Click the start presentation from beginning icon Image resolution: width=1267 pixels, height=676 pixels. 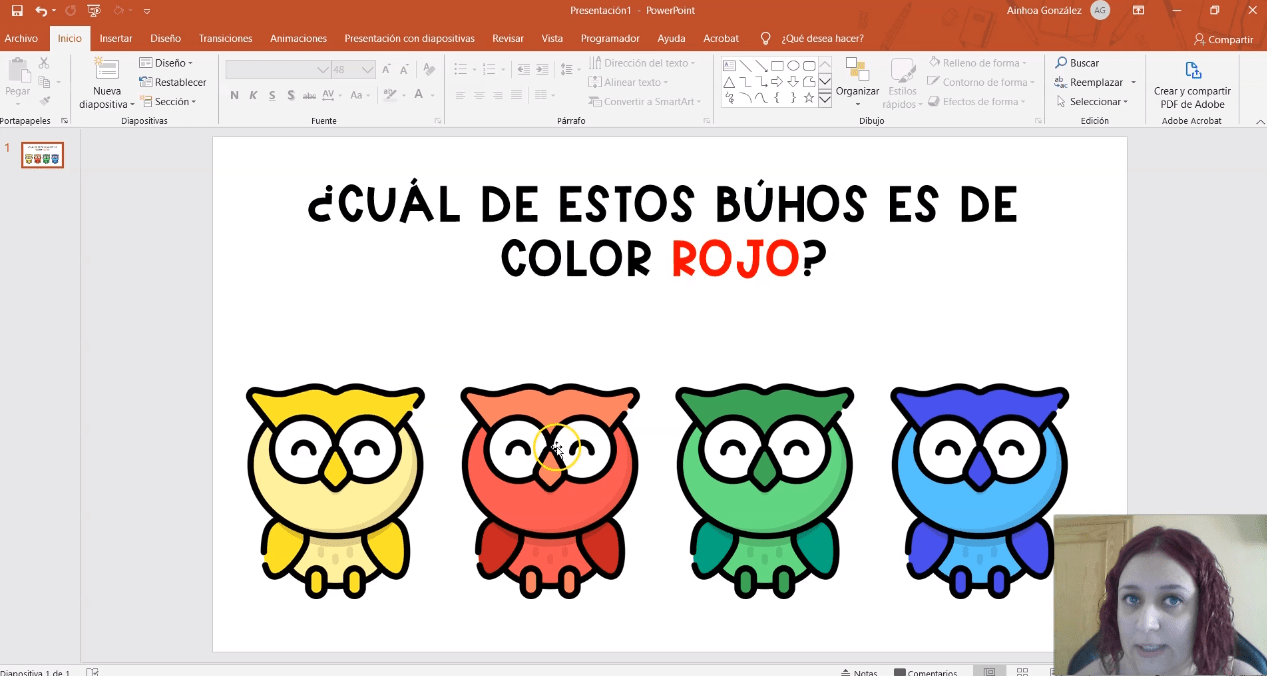[x=93, y=11]
